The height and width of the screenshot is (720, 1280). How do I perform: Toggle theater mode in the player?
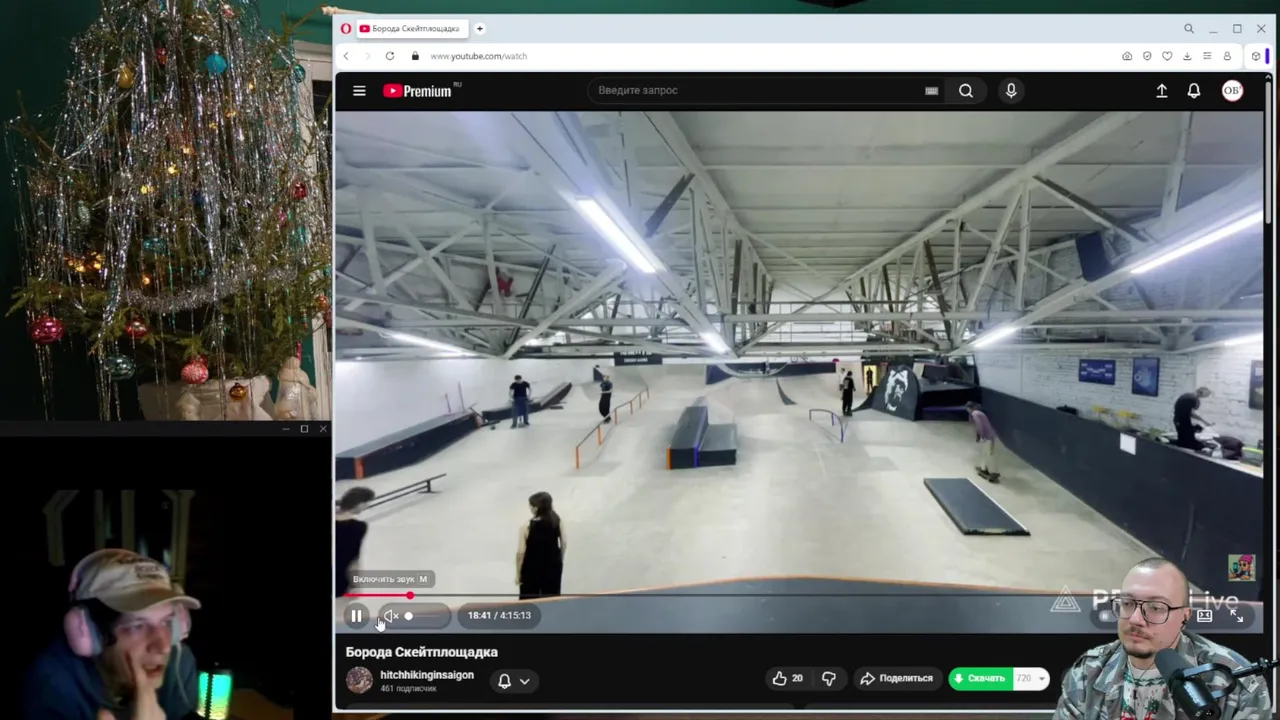pyautogui.click(x=1204, y=616)
